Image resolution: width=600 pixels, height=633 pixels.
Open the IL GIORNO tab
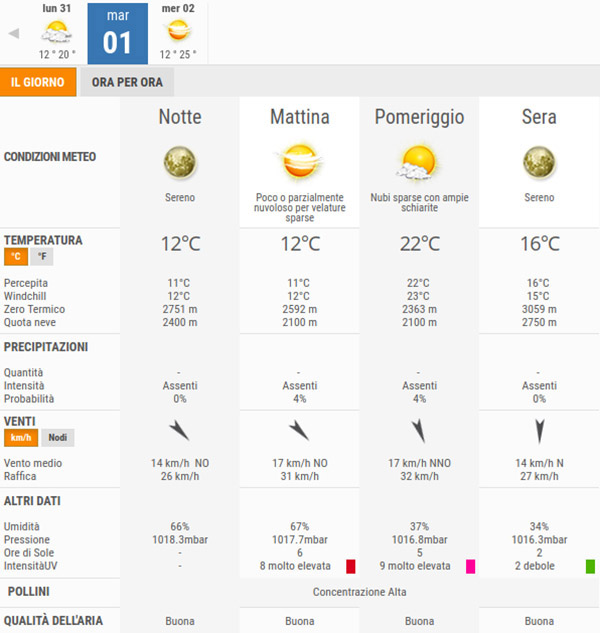pyautogui.click(x=38, y=82)
